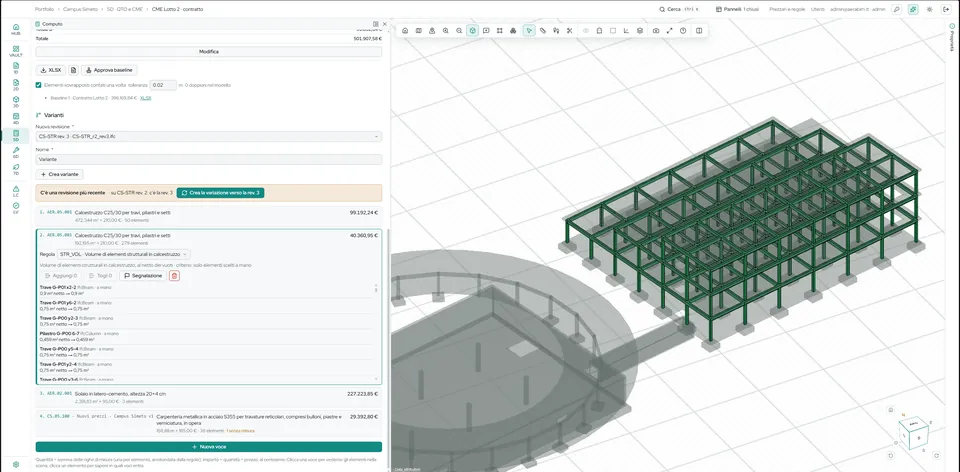The image size is (960, 472).
Task: Toggle the eye visibility icon in toolbar
Action: tap(586, 31)
